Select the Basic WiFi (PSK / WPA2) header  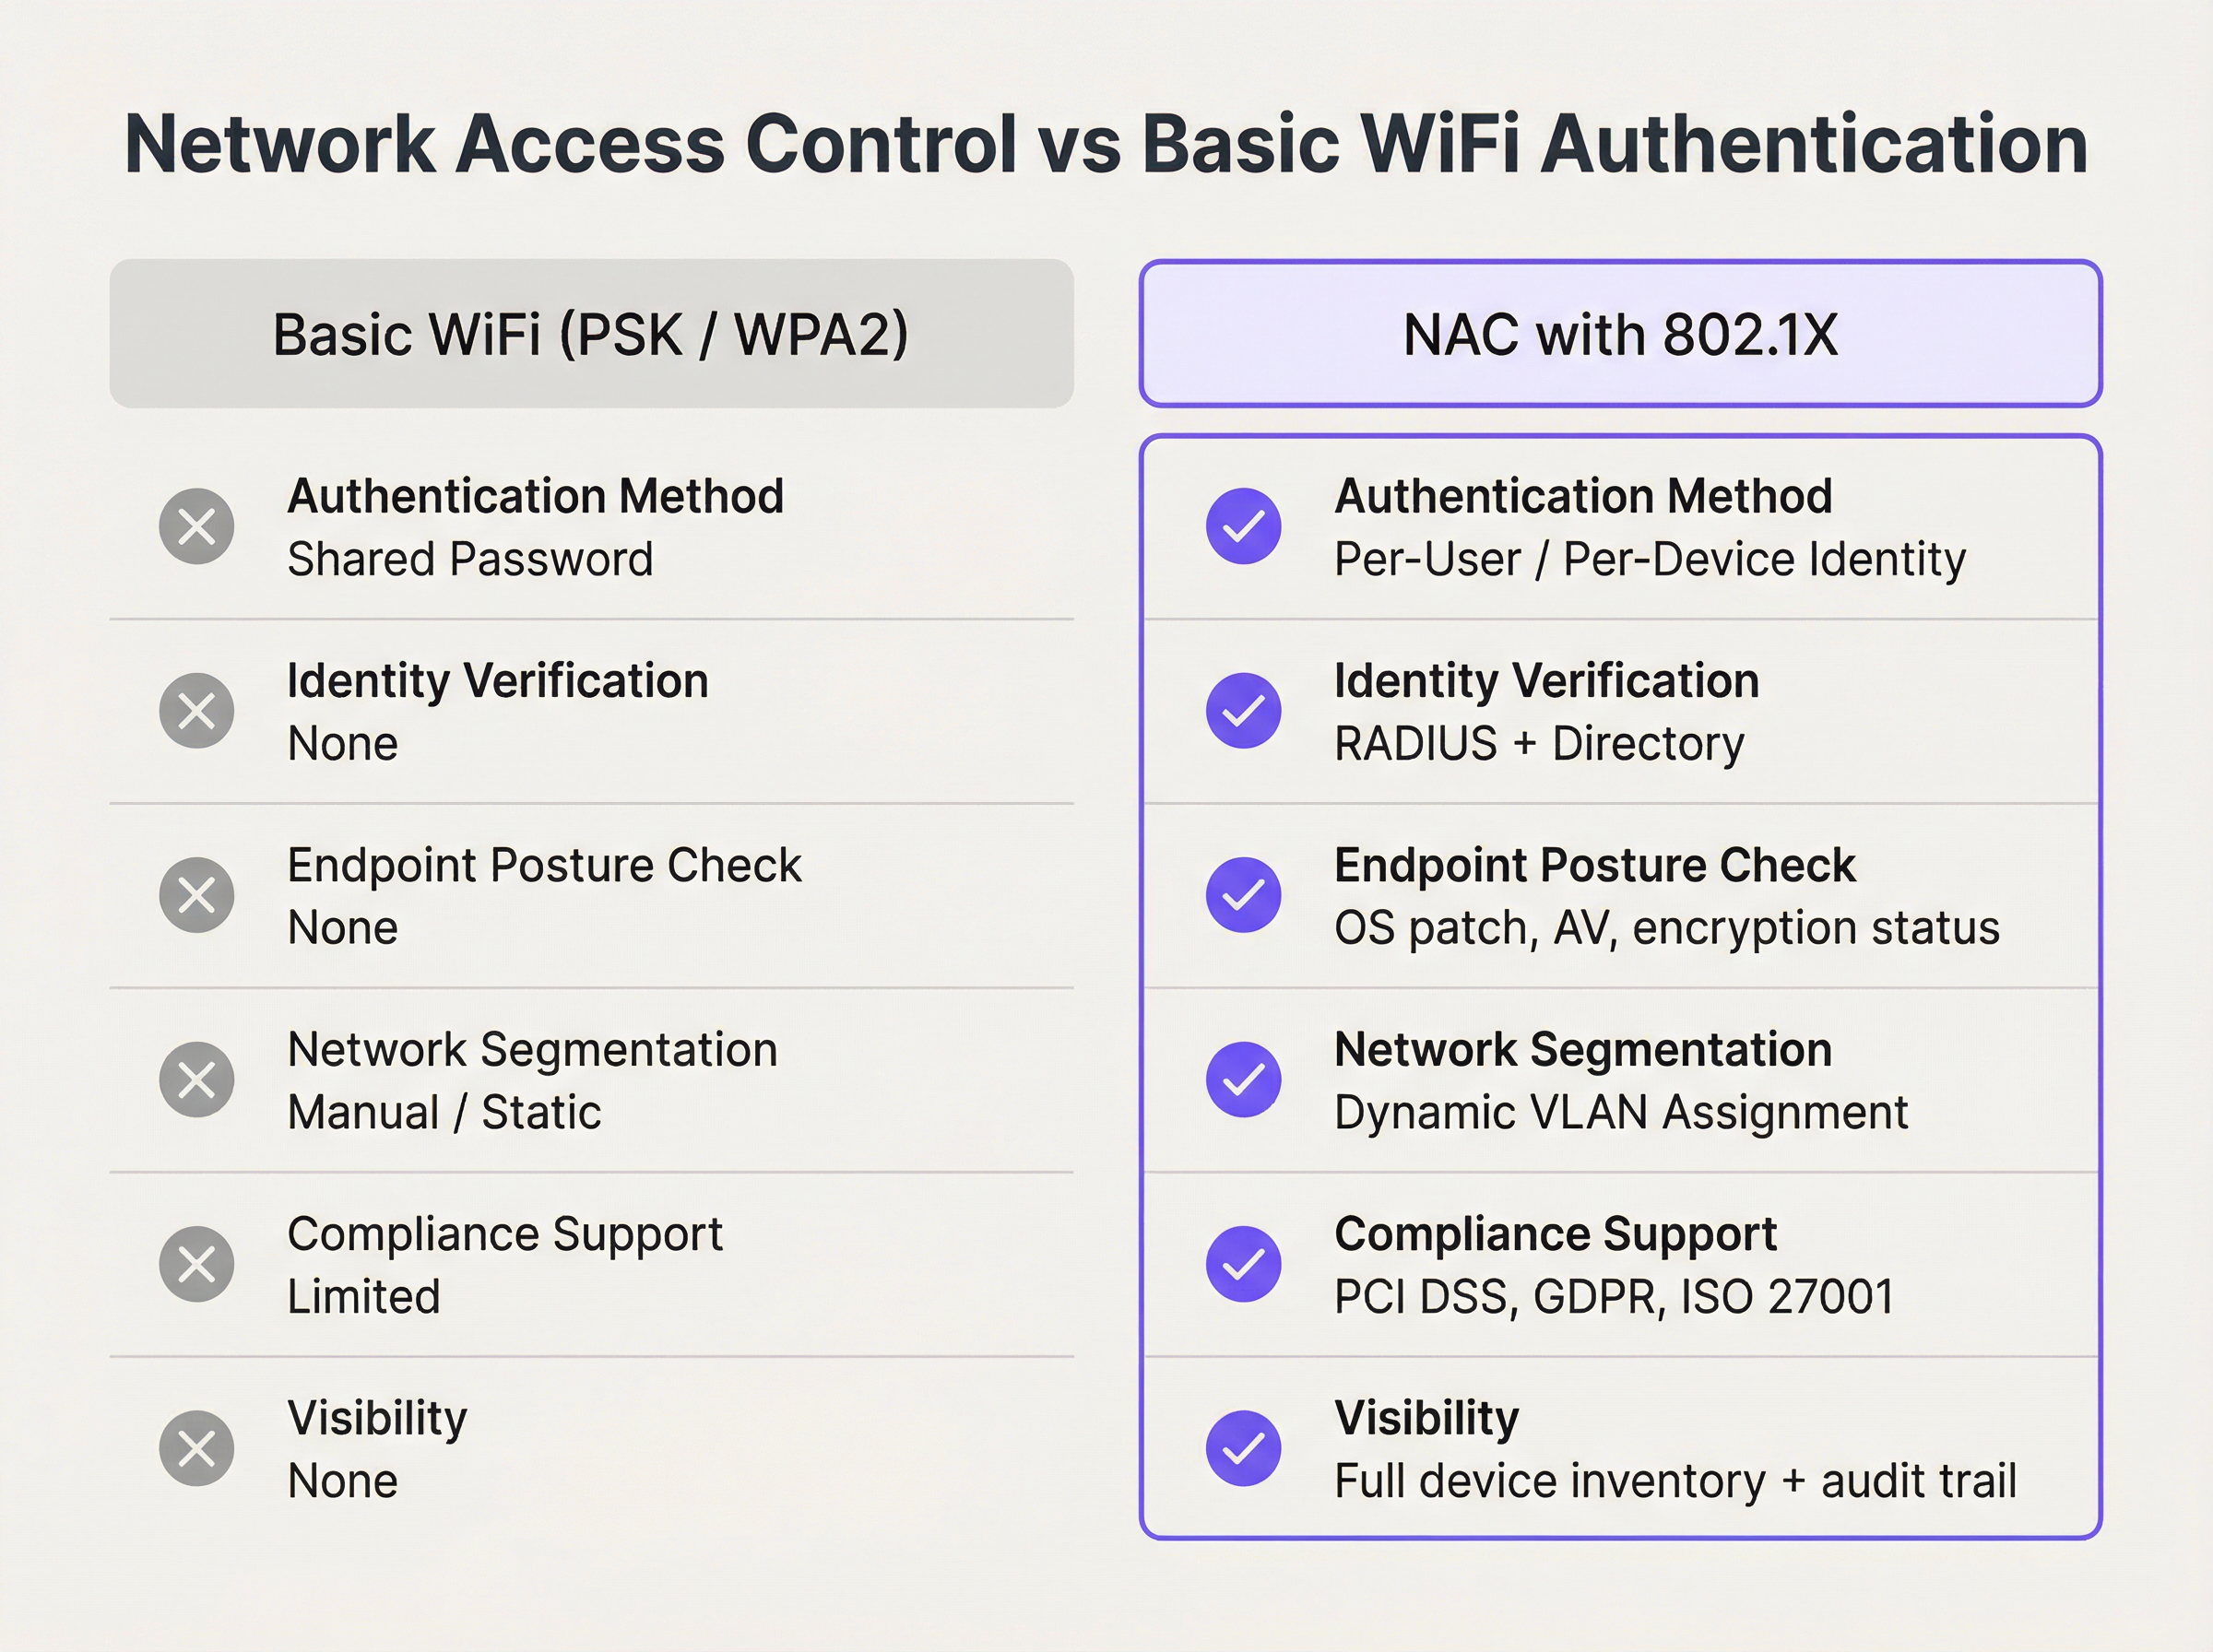click(x=591, y=334)
